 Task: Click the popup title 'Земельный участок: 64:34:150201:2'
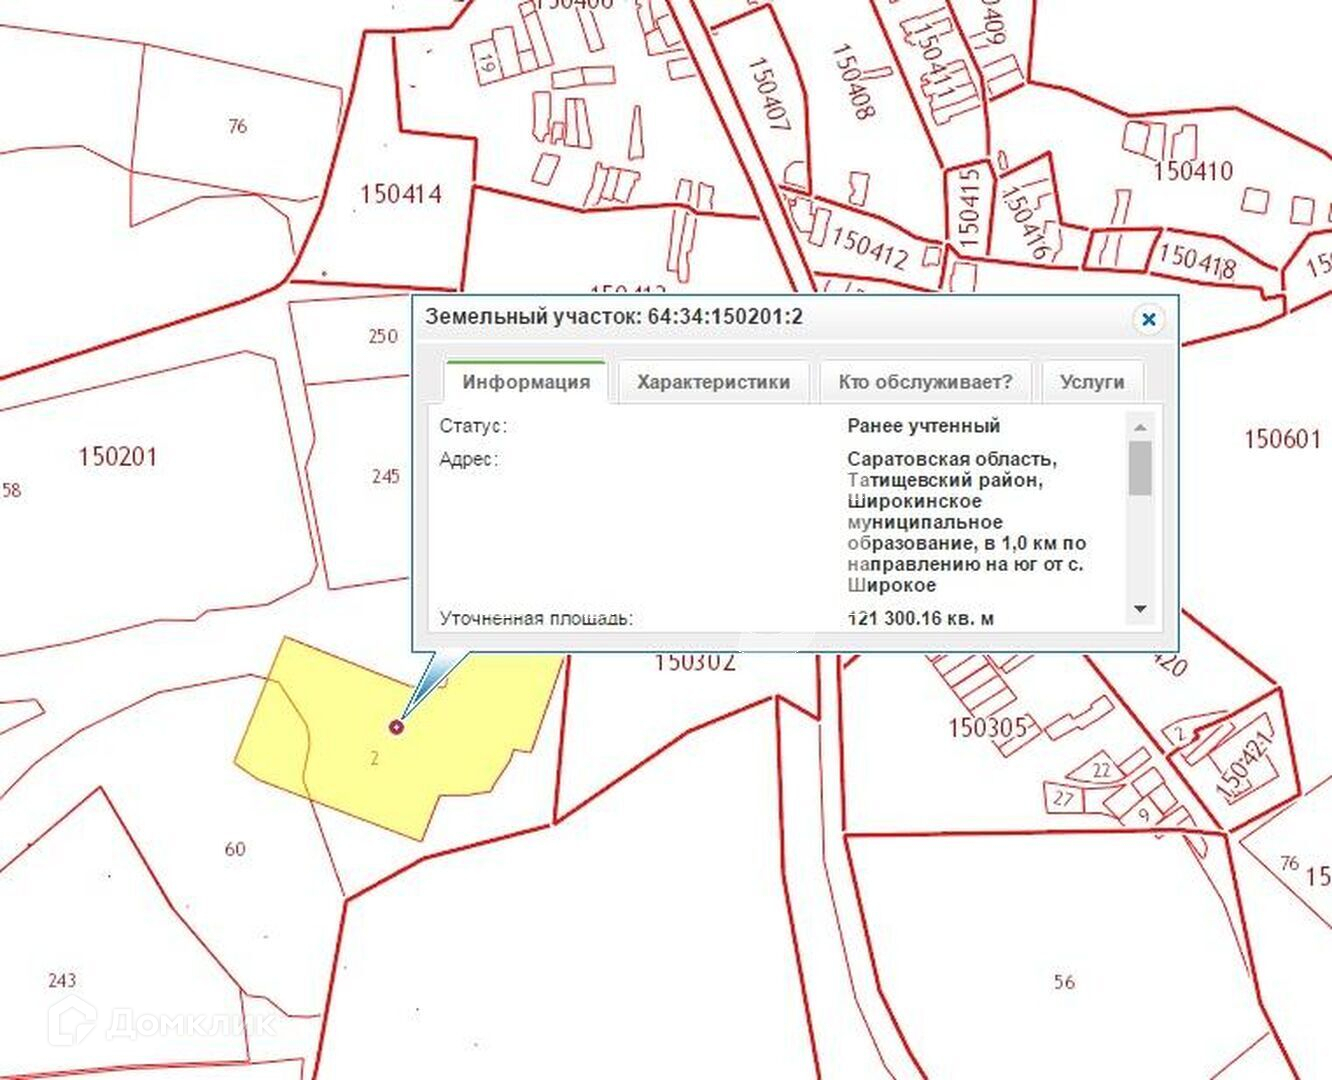pos(614,317)
